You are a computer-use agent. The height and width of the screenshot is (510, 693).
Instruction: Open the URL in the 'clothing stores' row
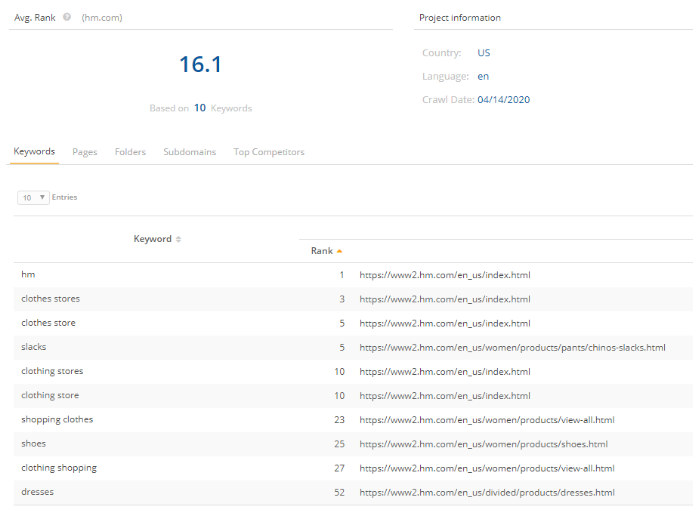click(445, 372)
